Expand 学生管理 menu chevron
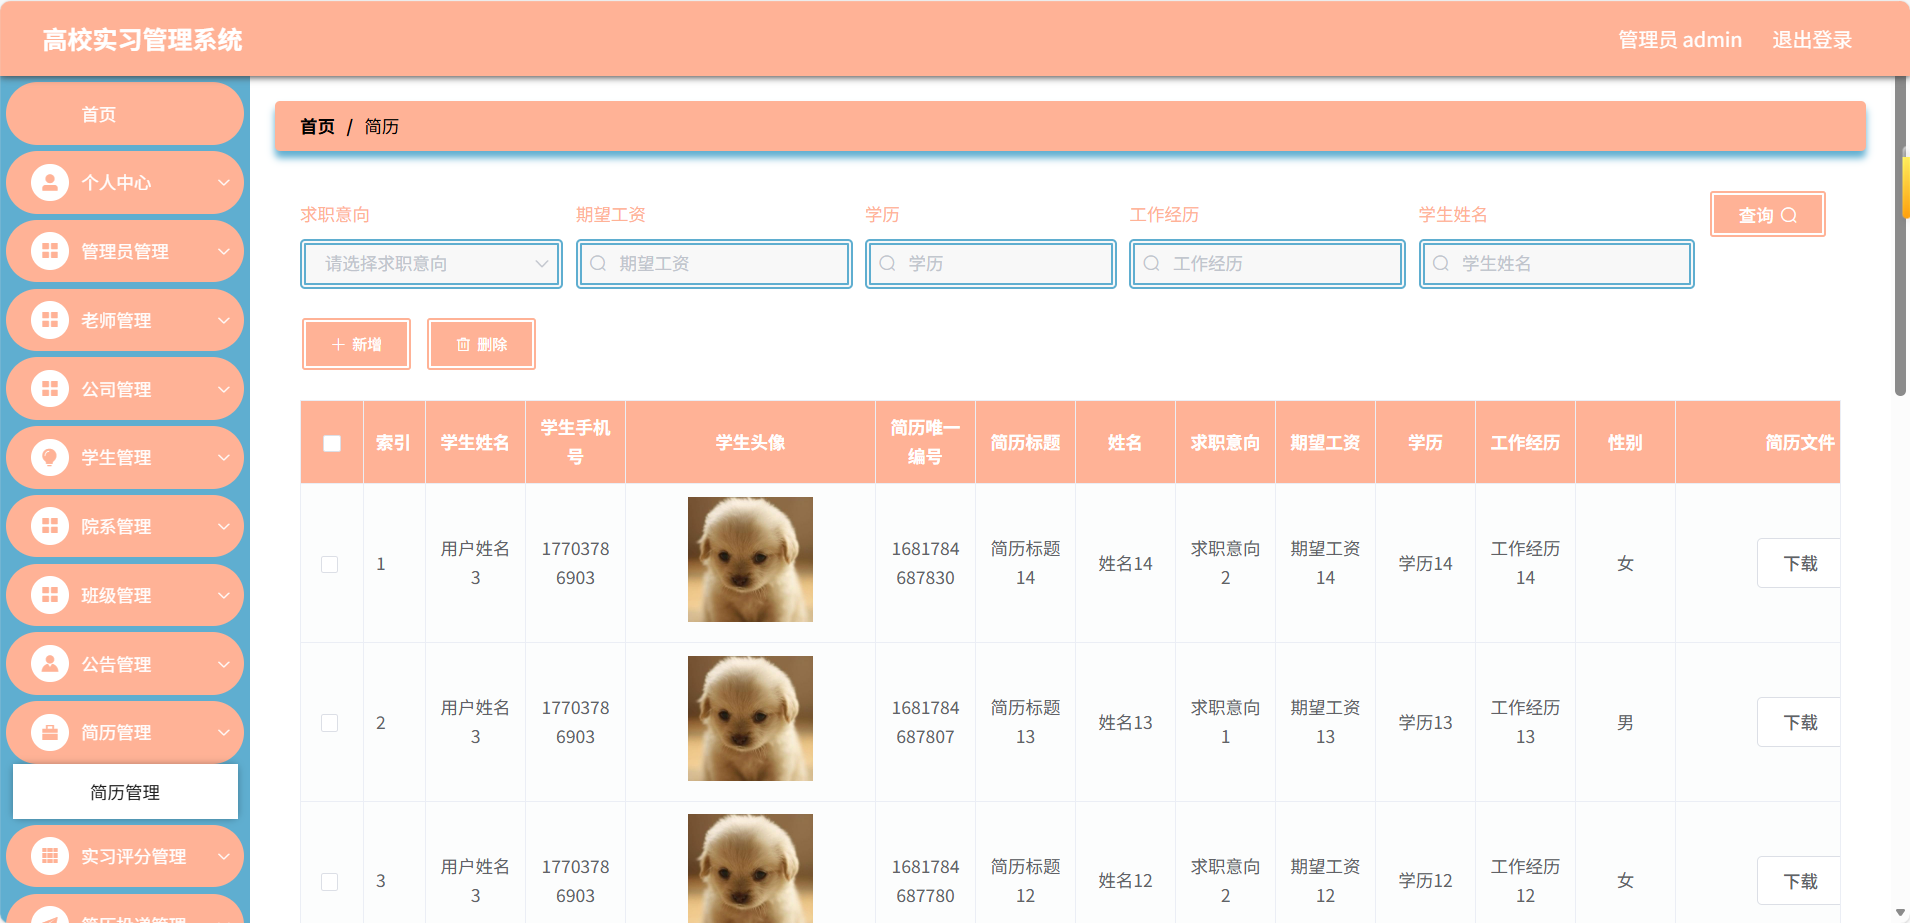1910x923 pixels. (224, 457)
